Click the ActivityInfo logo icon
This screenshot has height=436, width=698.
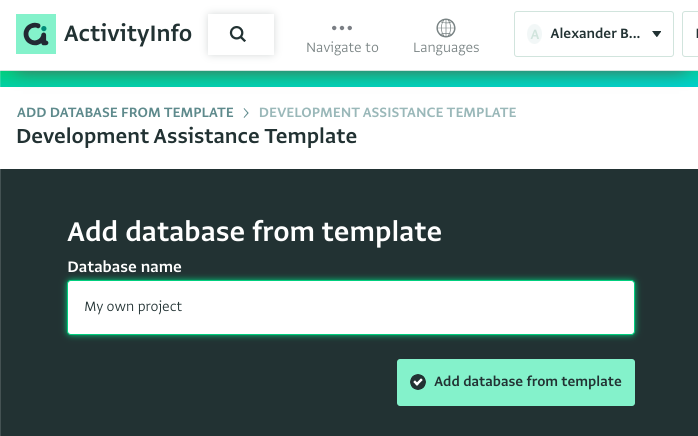tap(36, 34)
